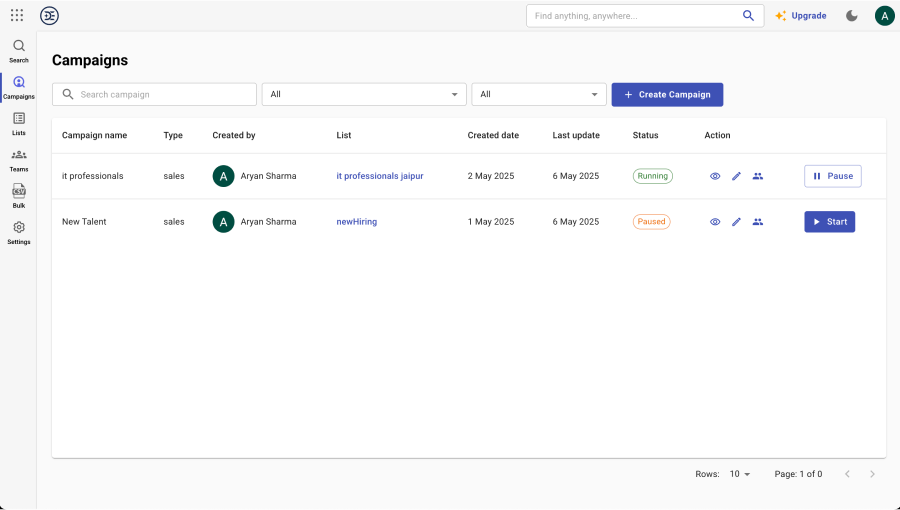Open the apps grid launcher icon
Viewport: 900px width, 510px height.
(17, 15)
